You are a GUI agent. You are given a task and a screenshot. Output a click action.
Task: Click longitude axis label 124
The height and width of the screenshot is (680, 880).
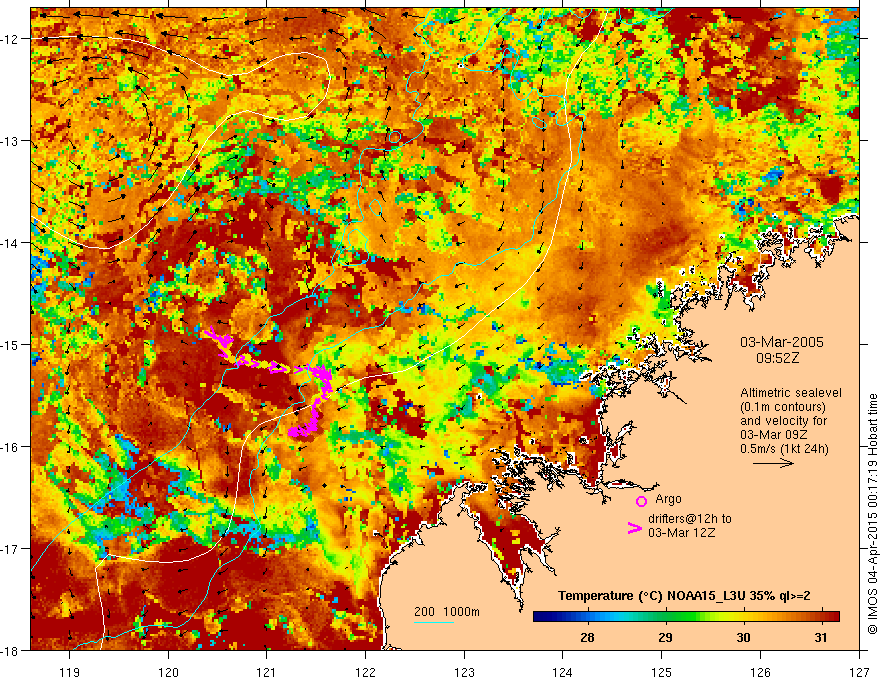(563, 672)
